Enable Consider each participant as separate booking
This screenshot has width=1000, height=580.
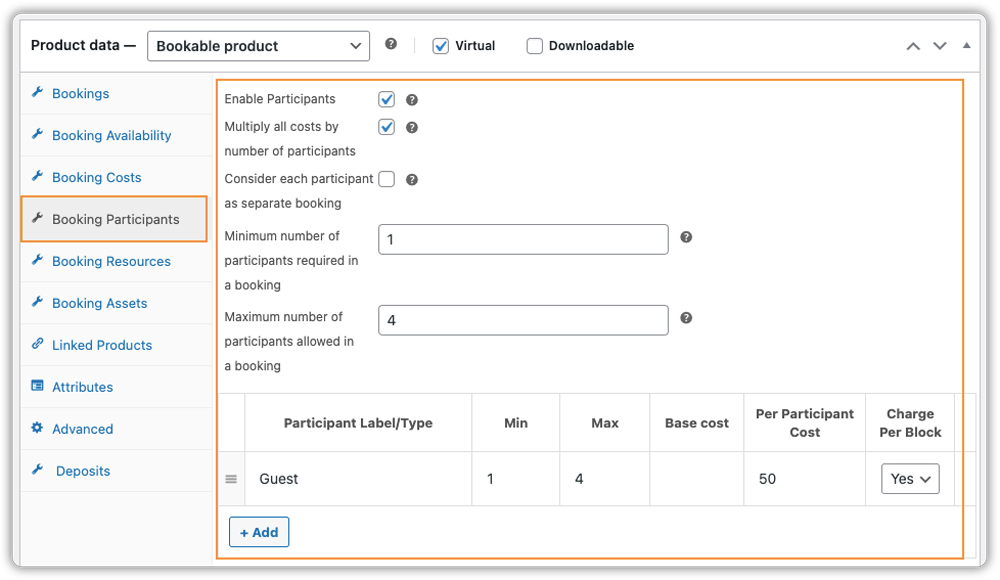[387, 179]
